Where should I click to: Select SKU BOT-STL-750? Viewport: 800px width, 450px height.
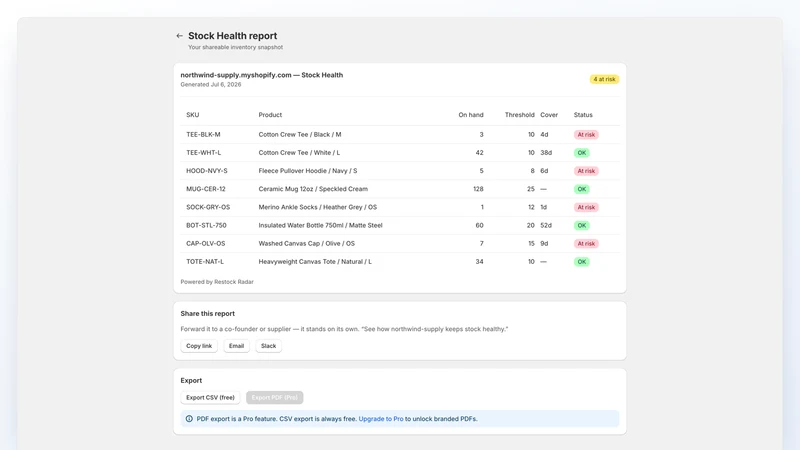pos(206,225)
